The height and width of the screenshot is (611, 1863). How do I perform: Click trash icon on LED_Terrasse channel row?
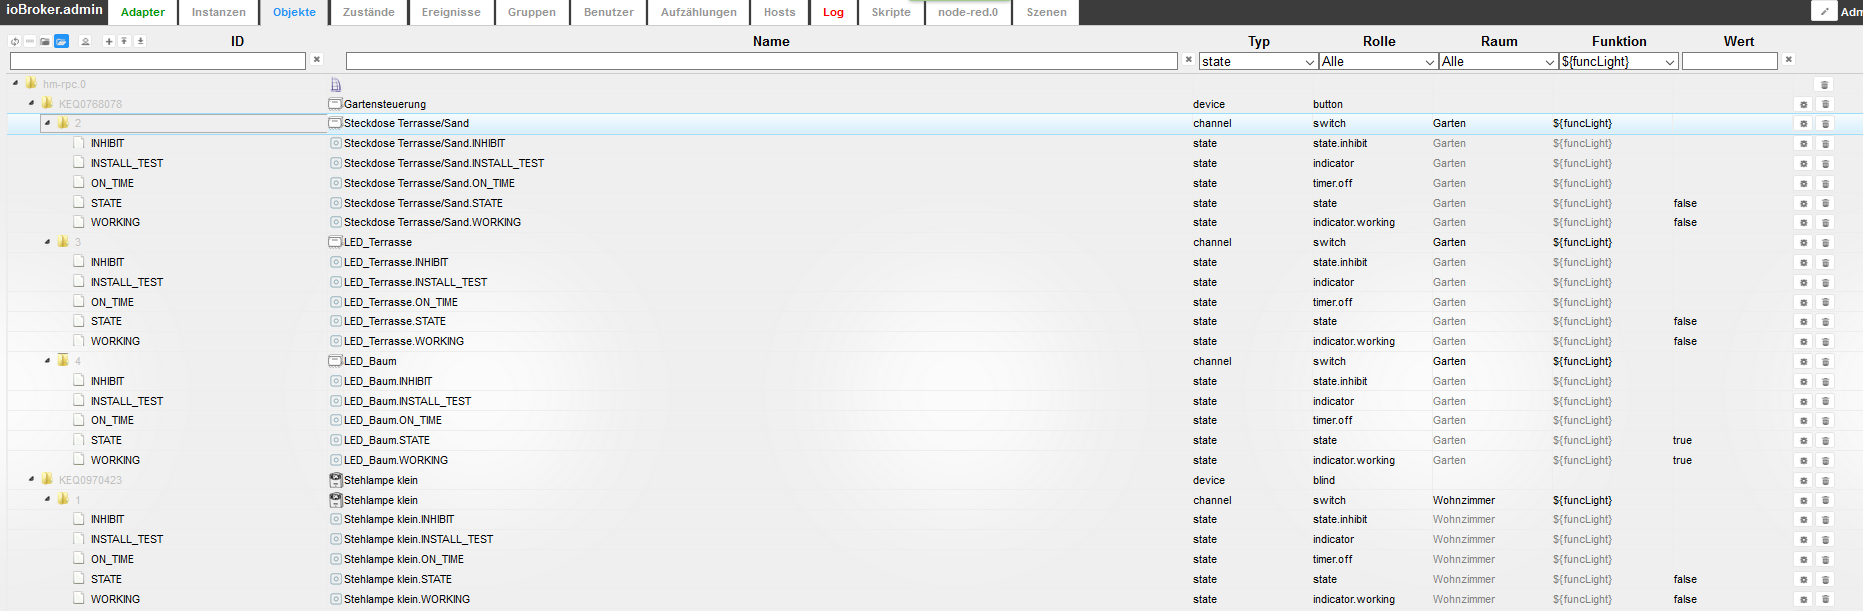point(1825,243)
